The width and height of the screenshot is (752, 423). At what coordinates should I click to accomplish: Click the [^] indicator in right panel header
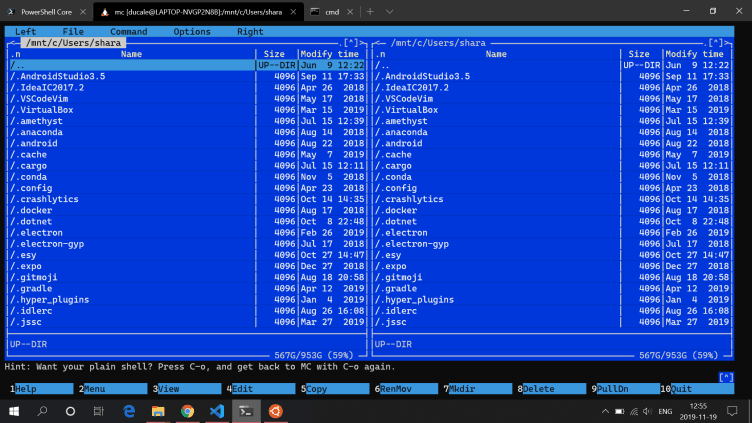714,43
